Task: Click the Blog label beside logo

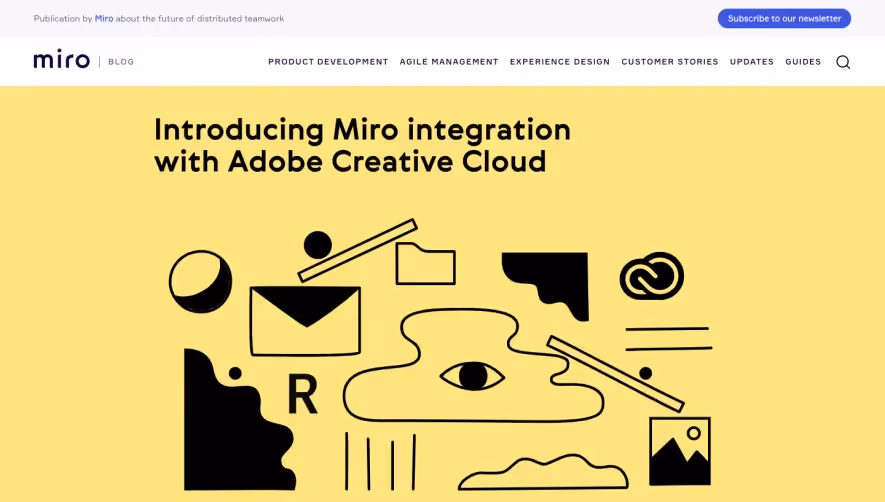Action: click(121, 62)
